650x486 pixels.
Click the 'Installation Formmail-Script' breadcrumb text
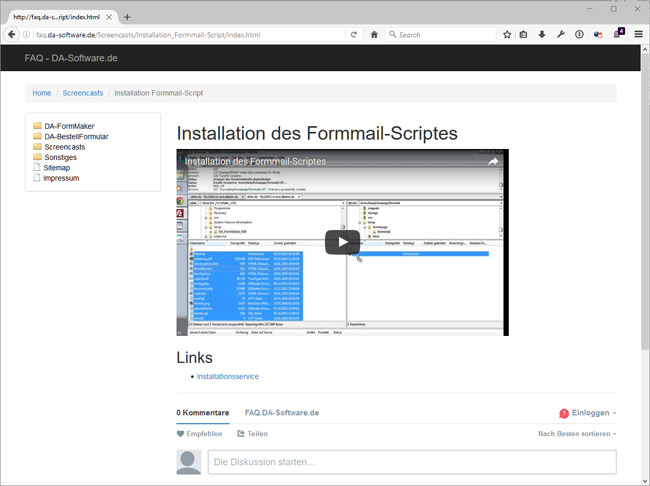[159, 93]
